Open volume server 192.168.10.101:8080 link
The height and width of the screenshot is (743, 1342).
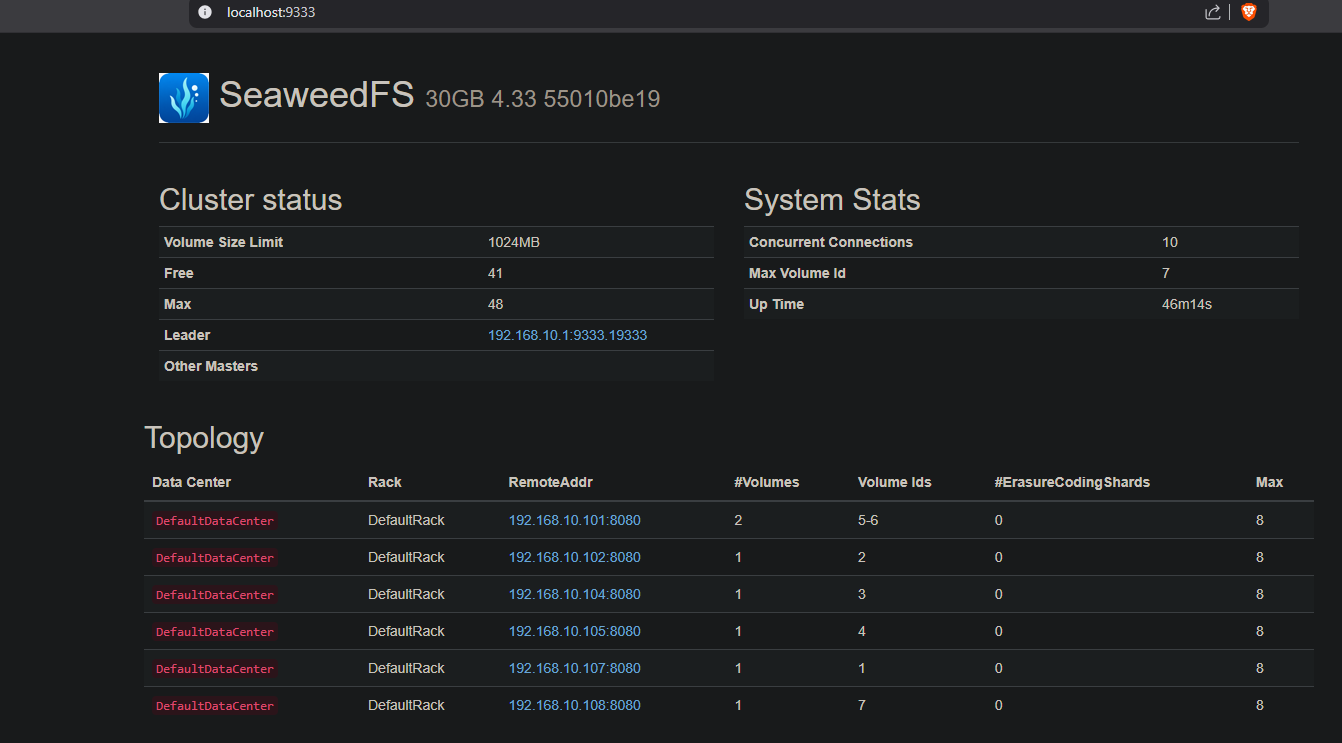coord(575,520)
